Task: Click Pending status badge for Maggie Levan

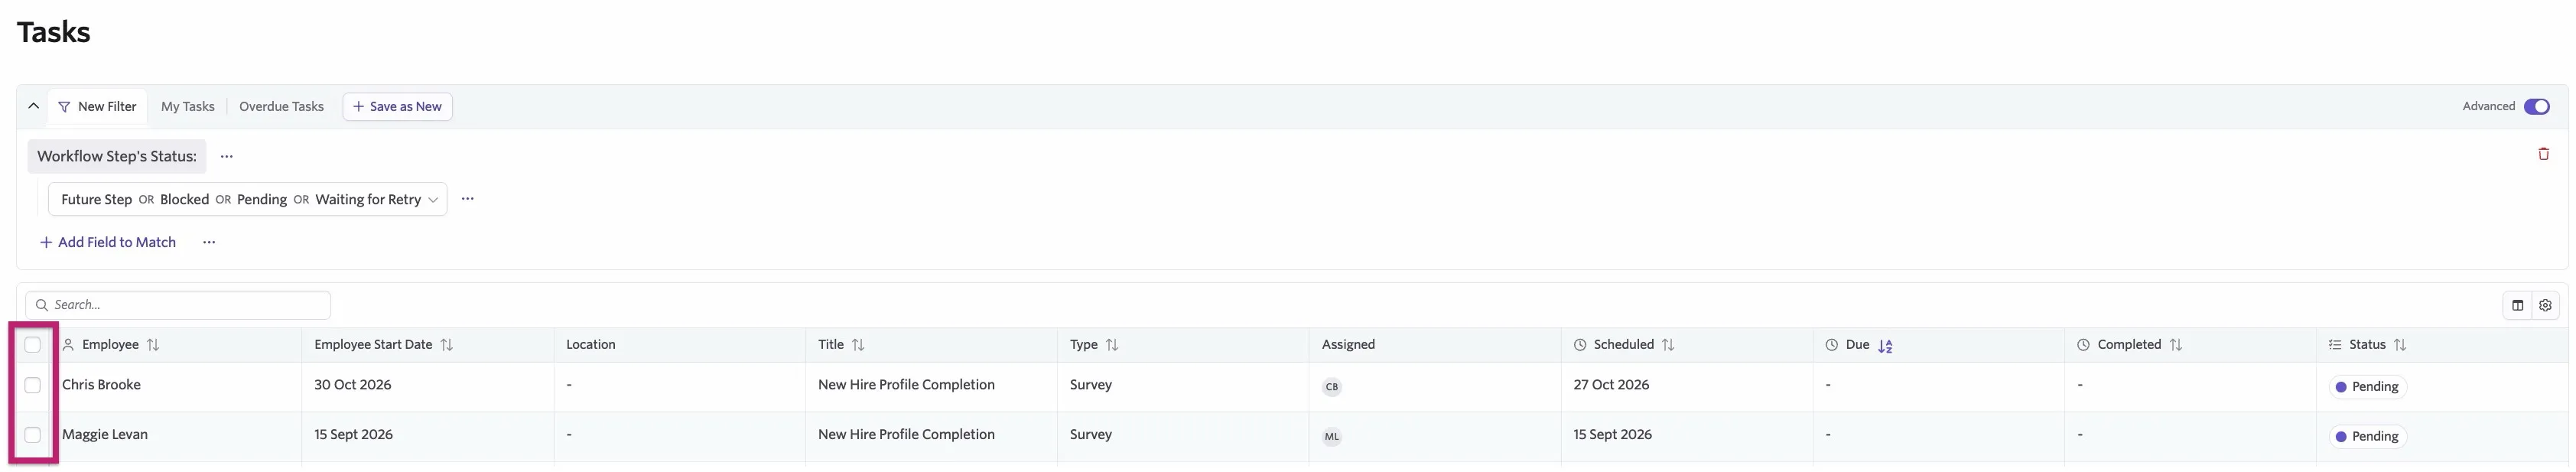Action: [2367, 437]
